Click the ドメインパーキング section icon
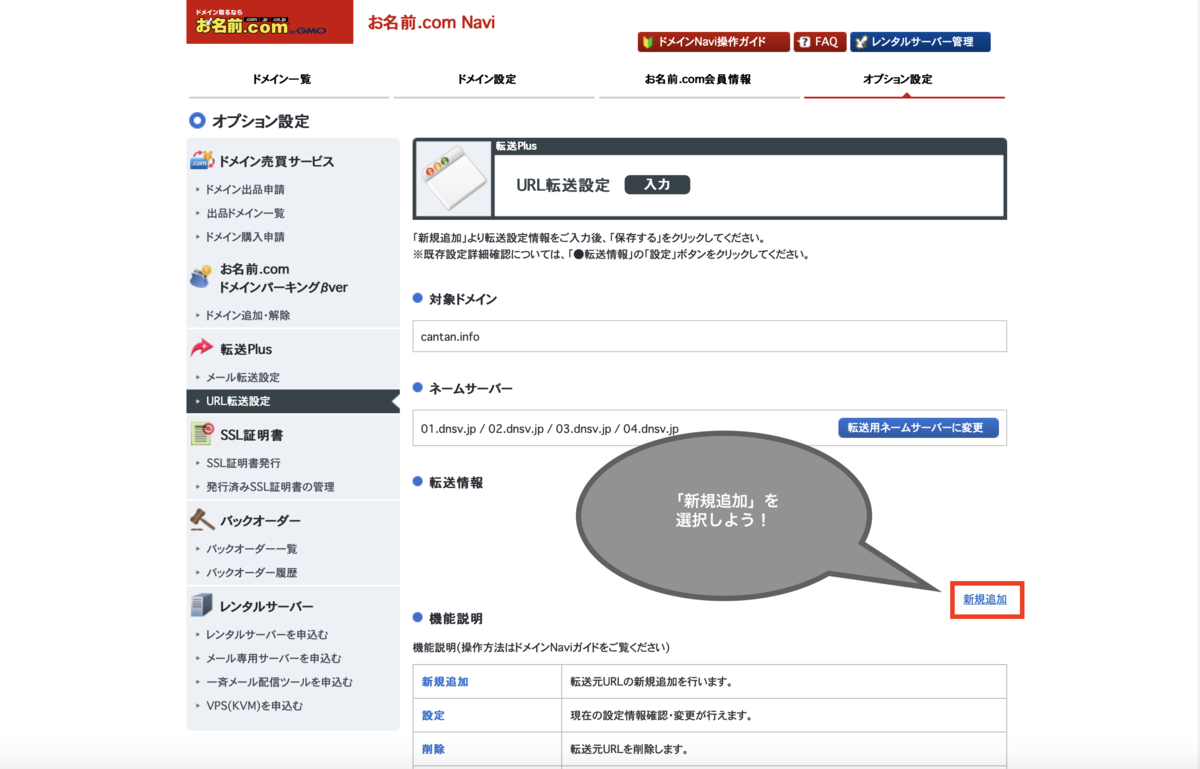This screenshot has width=1200, height=769. (x=201, y=278)
